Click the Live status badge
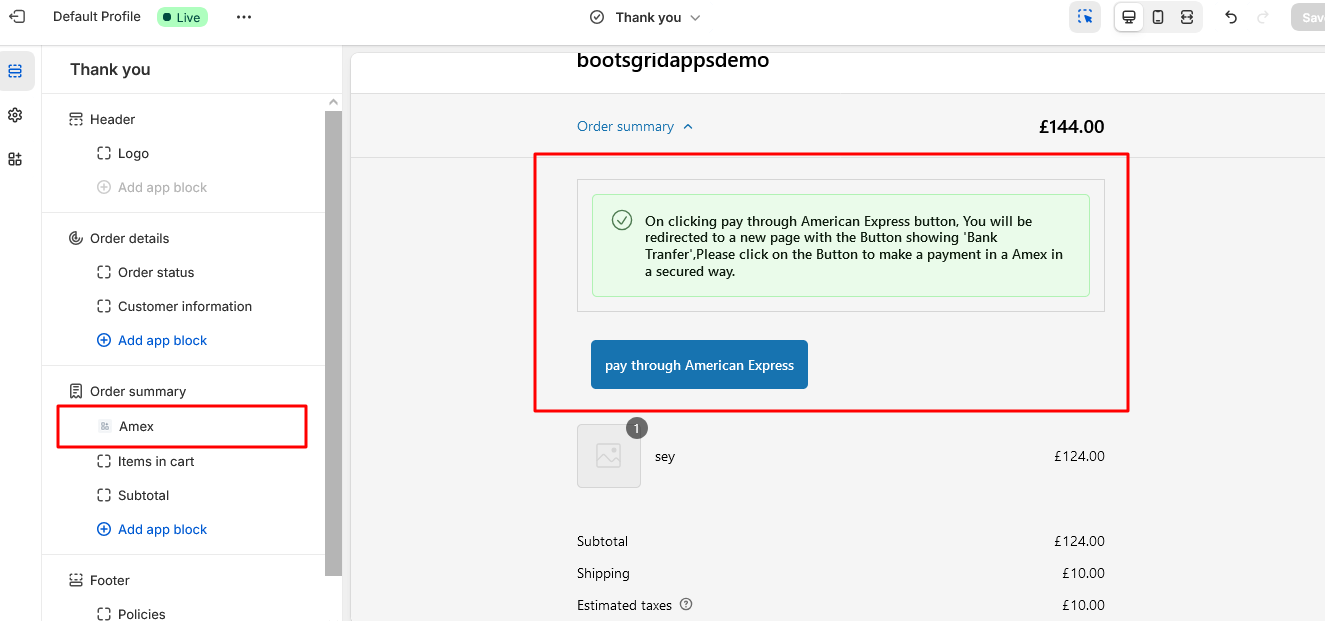Viewport: 1325px width, 621px height. tap(182, 17)
